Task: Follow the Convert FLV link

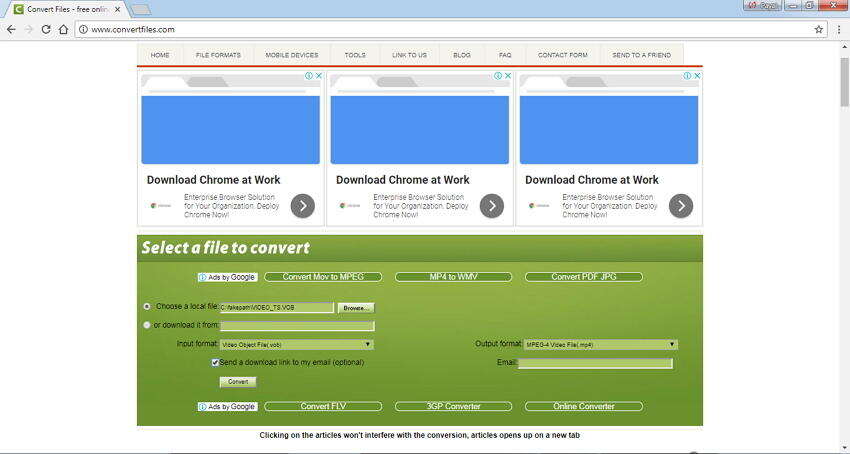Action: click(323, 406)
